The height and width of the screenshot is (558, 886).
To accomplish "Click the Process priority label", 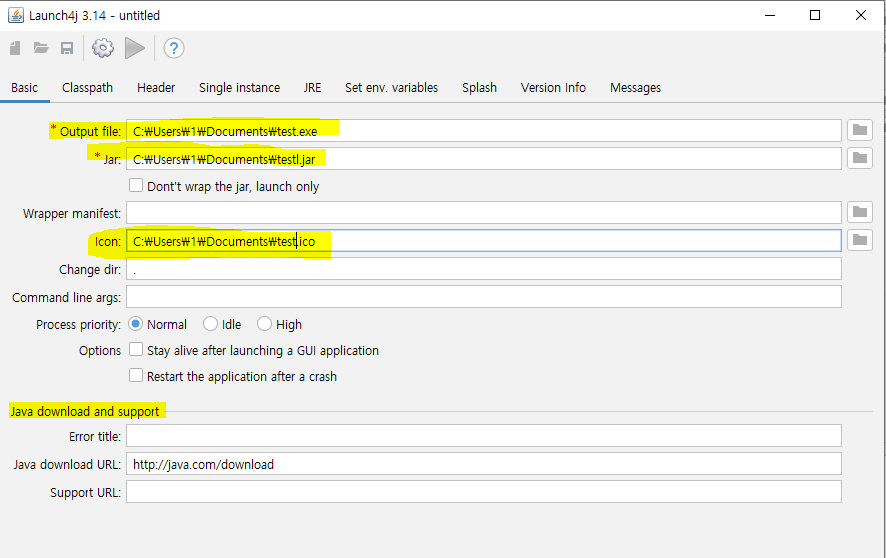I will point(79,324).
